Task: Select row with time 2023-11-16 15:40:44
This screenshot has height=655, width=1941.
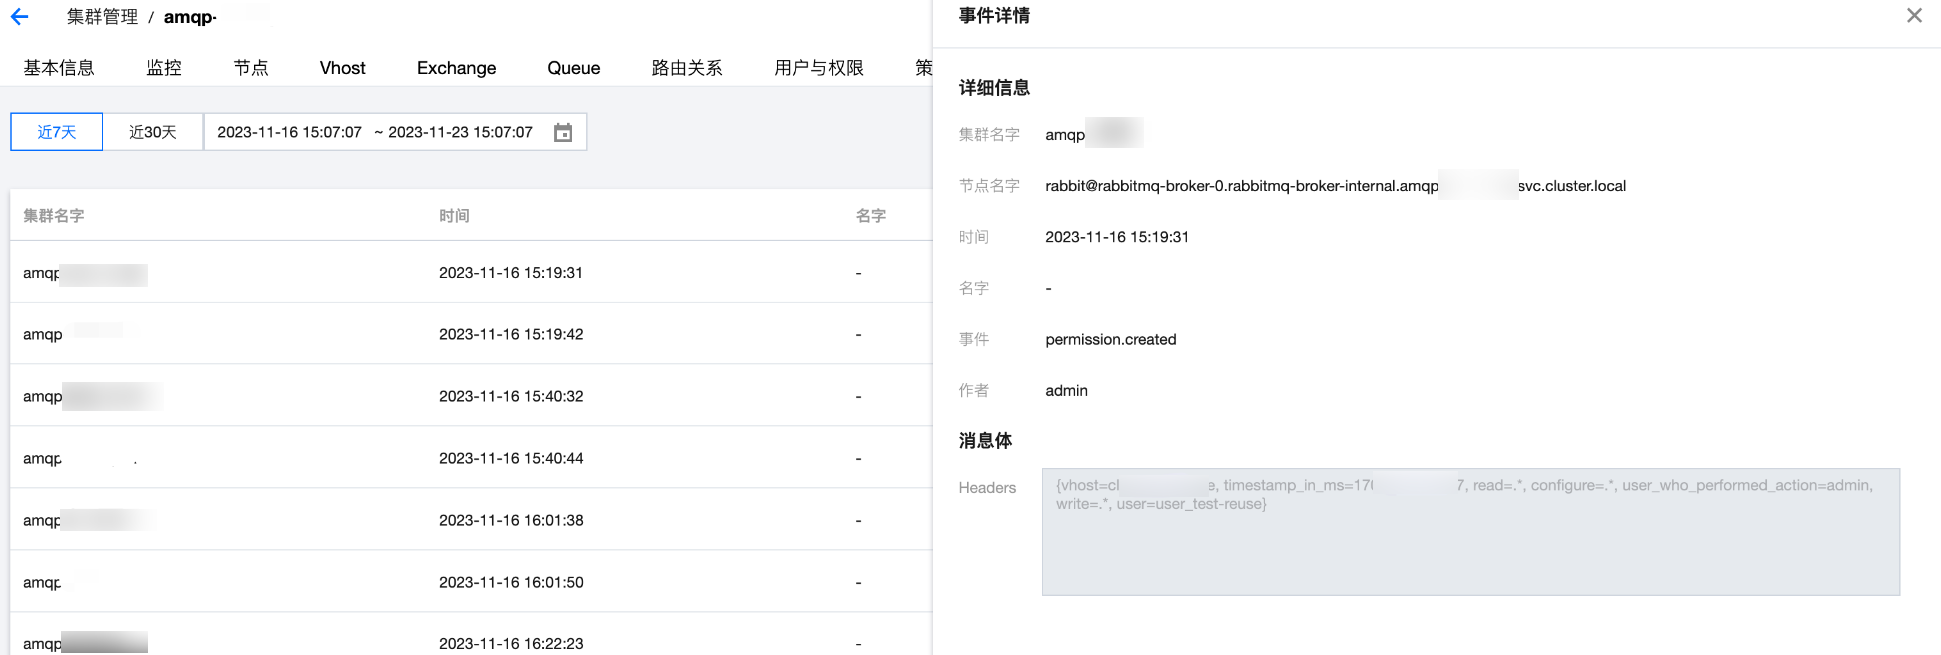Action: (471, 458)
